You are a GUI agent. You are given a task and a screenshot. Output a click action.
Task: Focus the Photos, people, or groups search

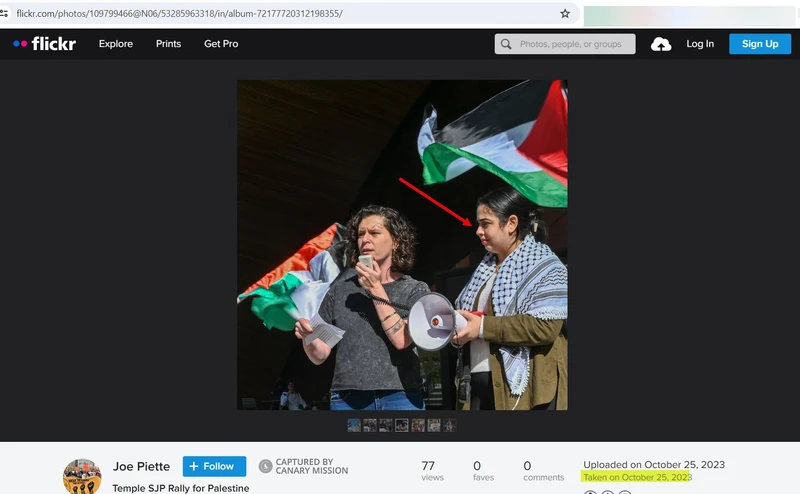(x=570, y=44)
